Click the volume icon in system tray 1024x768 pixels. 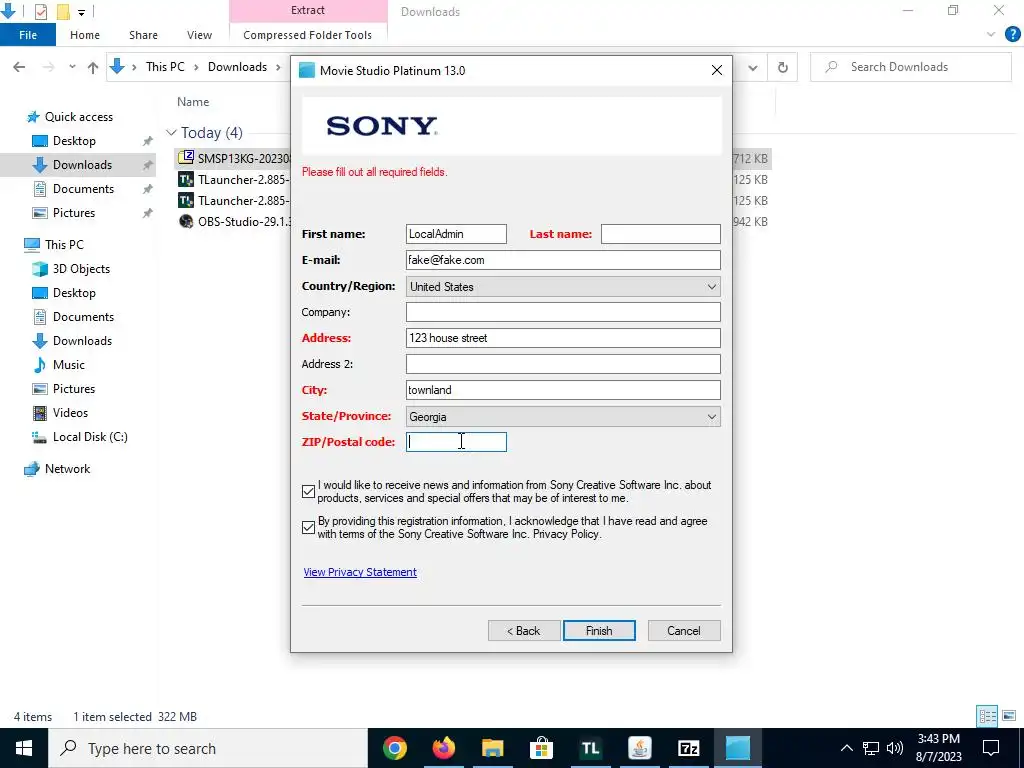[x=895, y=748]
